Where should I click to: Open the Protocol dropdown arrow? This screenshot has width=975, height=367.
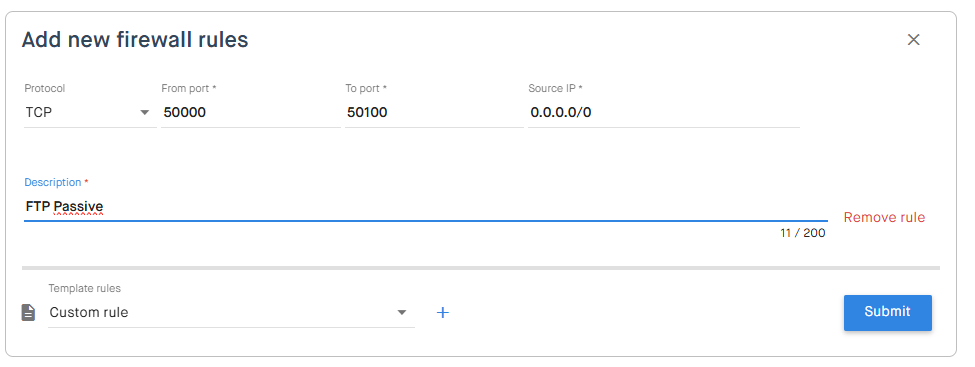tap(145, 113)
